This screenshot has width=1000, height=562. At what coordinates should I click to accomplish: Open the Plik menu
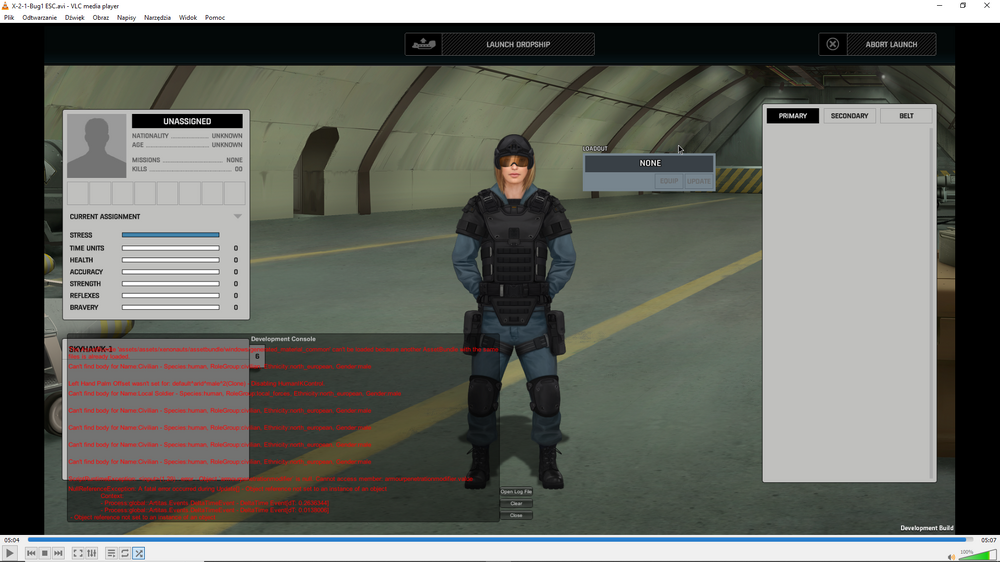coord(9,18)
